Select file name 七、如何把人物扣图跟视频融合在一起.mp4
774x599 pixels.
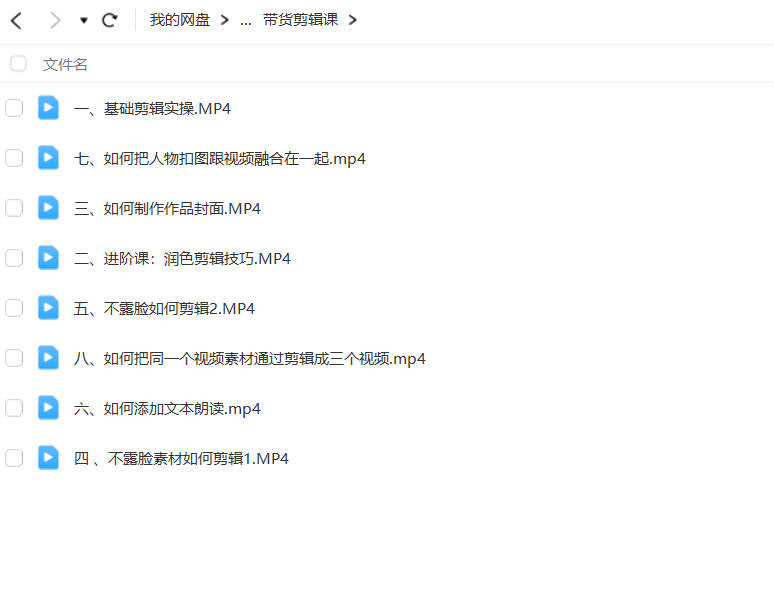220,159
